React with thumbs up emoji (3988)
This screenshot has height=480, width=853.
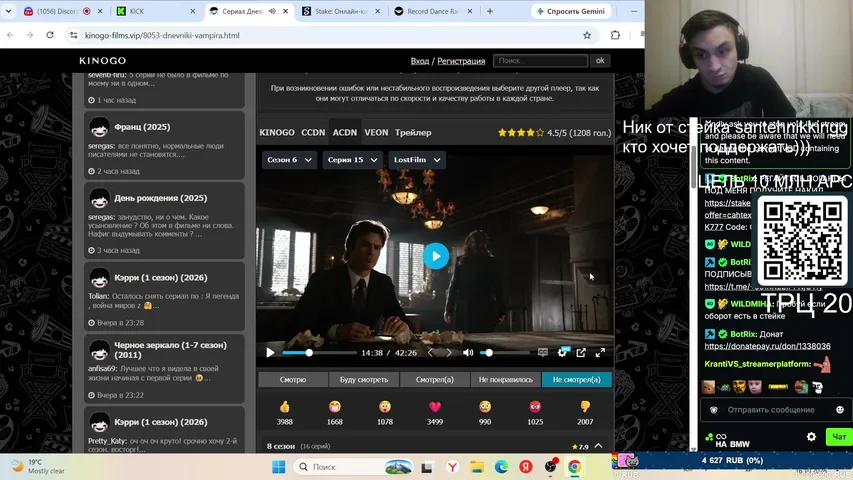coord(285,407)
